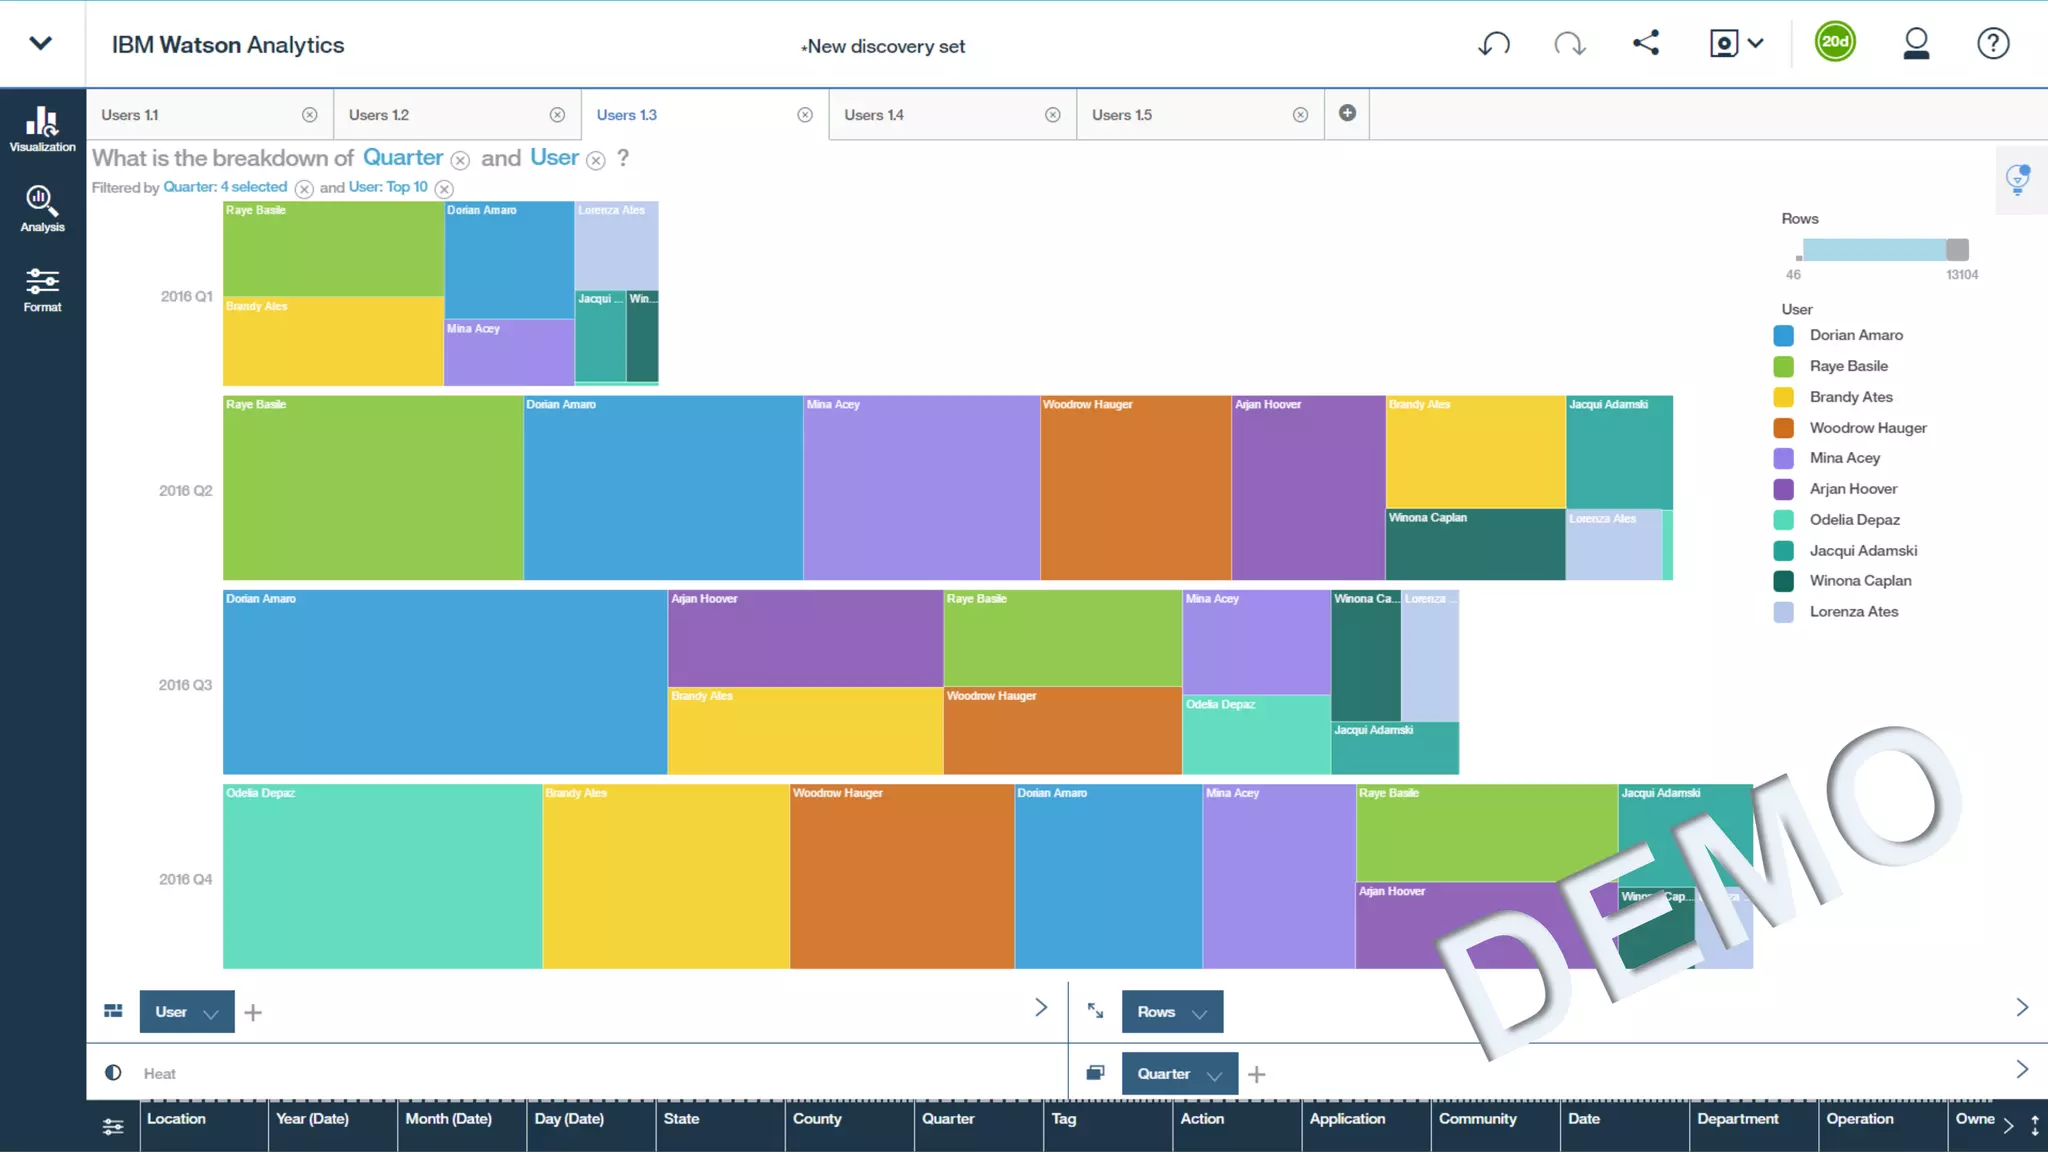Click the Quarter link in question
Screen dimensions: 2048x1152
pos(402,158)
